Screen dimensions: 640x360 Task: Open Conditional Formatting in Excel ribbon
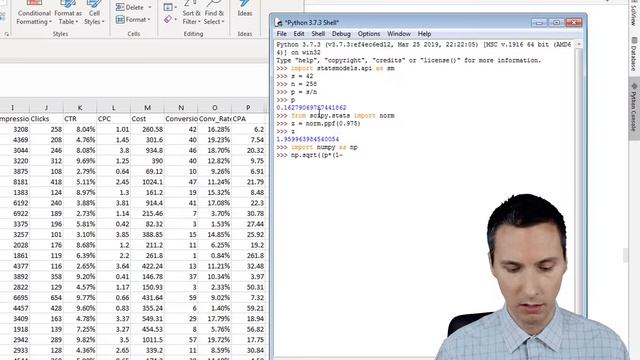34,13
